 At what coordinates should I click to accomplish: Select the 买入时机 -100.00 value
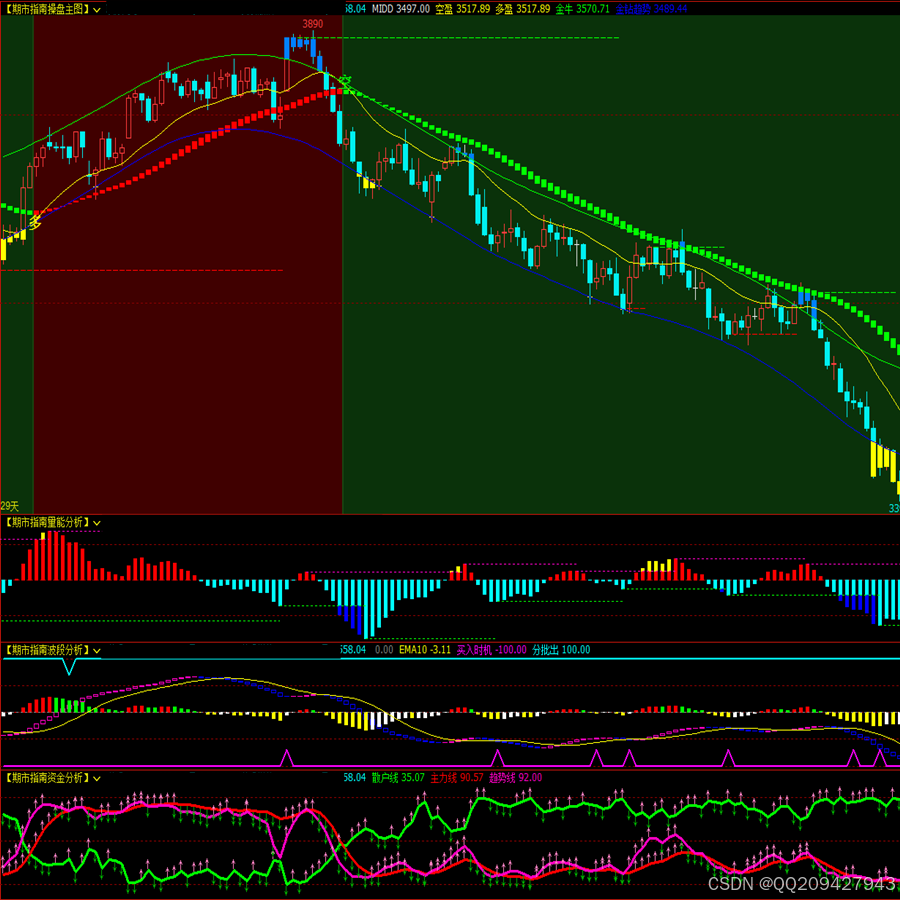[x=491, y=650]
